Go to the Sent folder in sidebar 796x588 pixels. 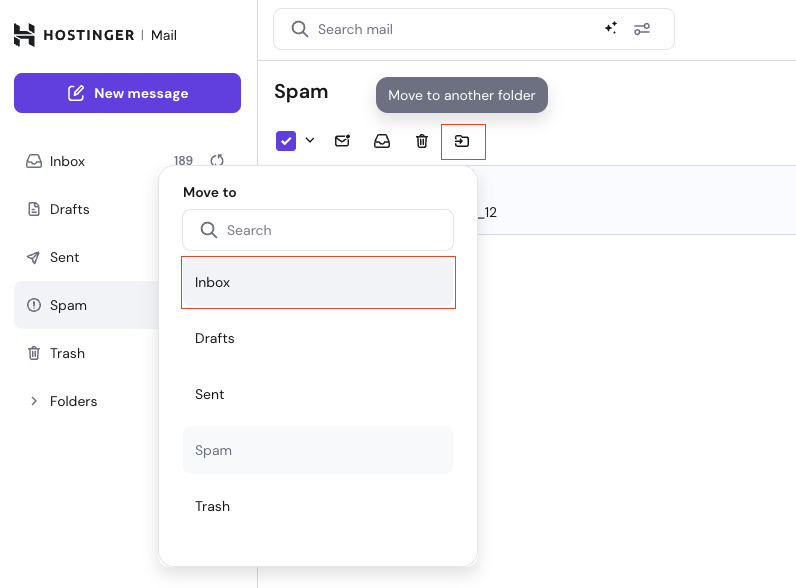(x=64, y=257)
